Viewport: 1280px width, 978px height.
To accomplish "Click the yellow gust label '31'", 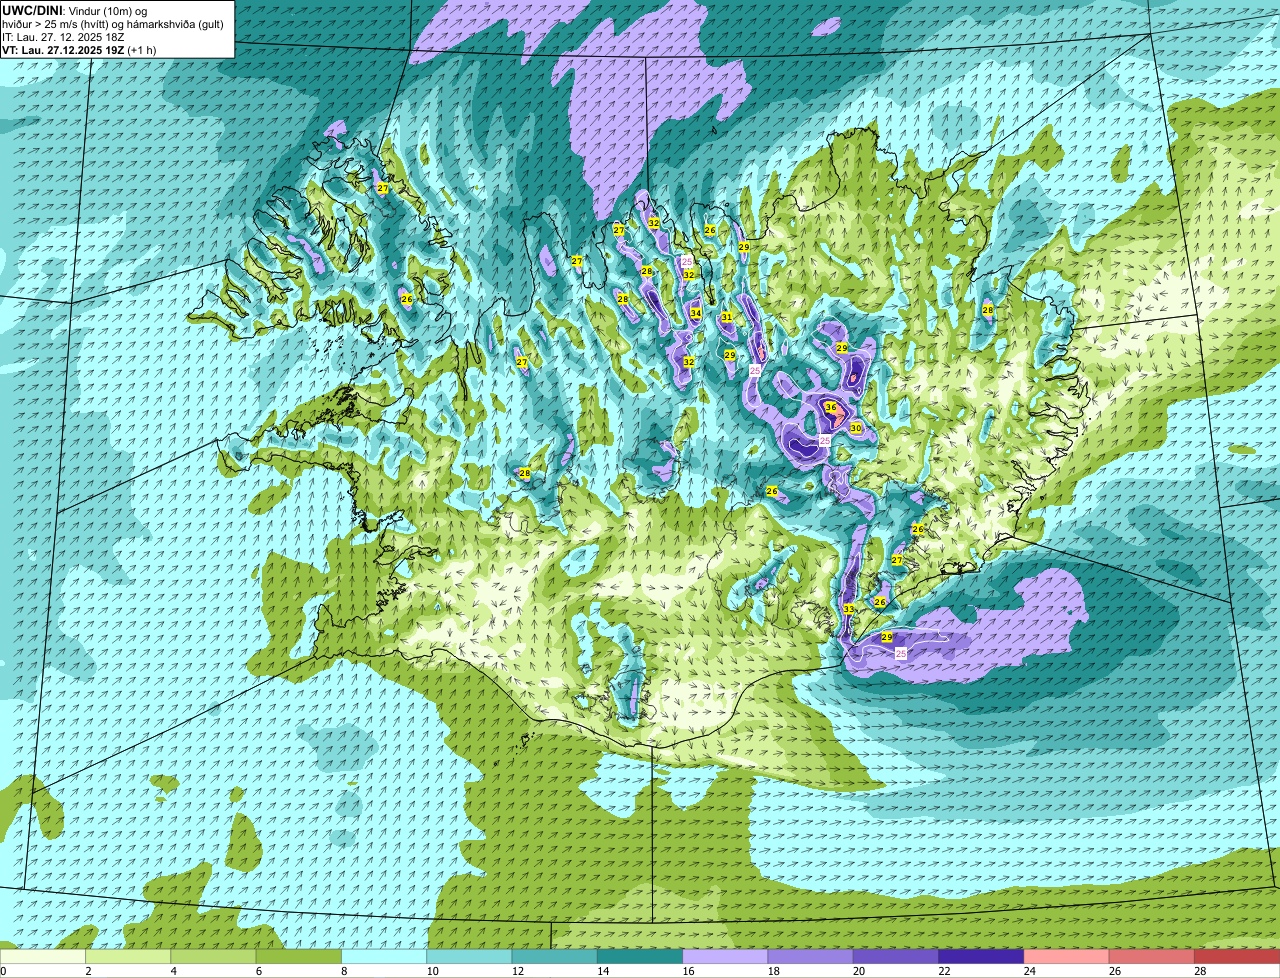I will [727, 317].
